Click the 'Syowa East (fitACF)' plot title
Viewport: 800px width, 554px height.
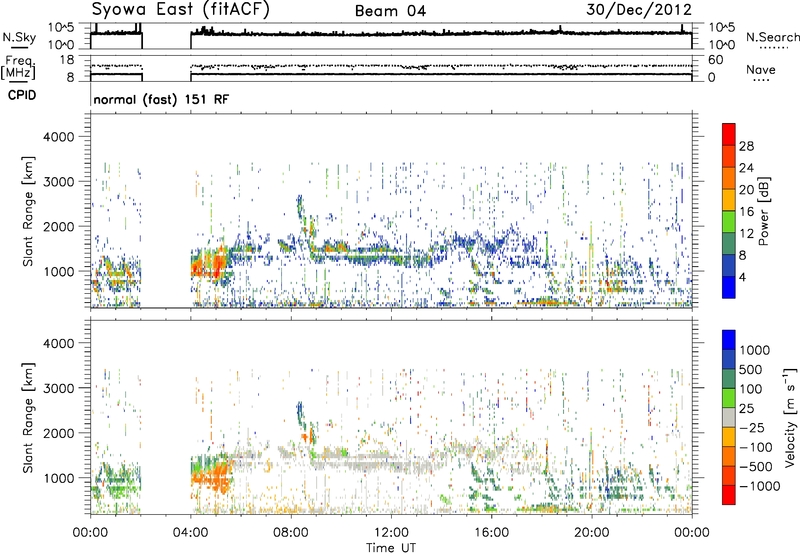click(x=180, y=9)
